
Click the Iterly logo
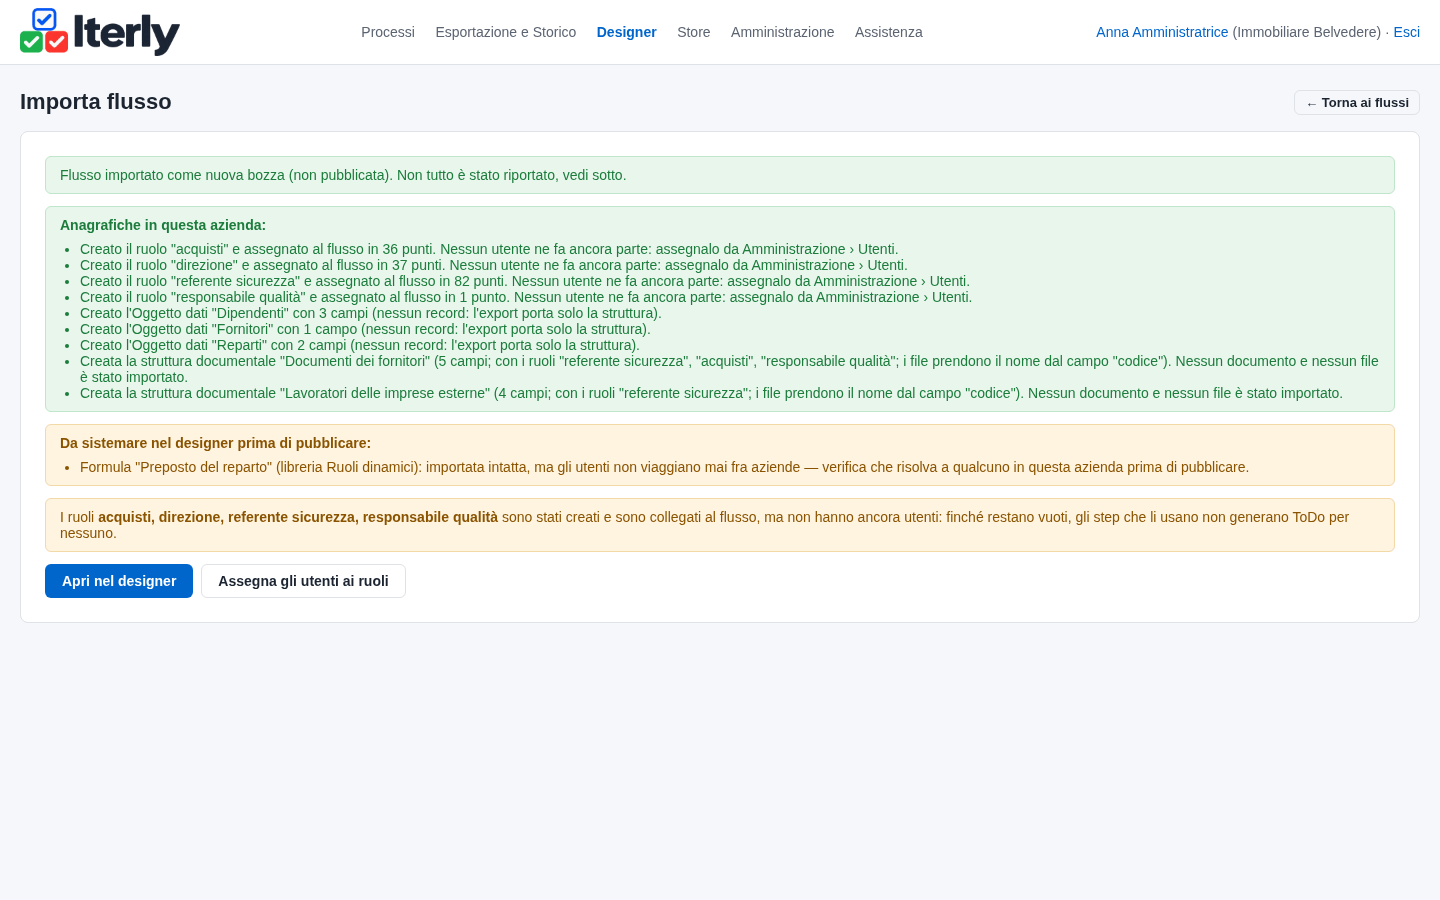100,32
